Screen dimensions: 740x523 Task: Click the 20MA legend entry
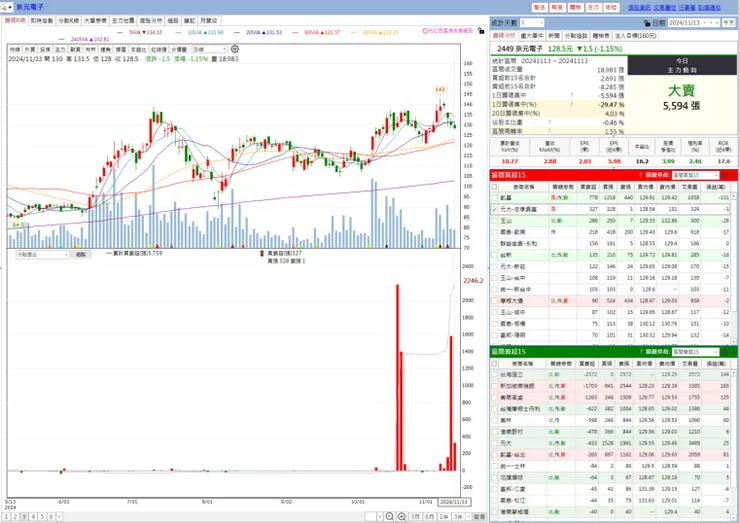[x=258, y=32]
